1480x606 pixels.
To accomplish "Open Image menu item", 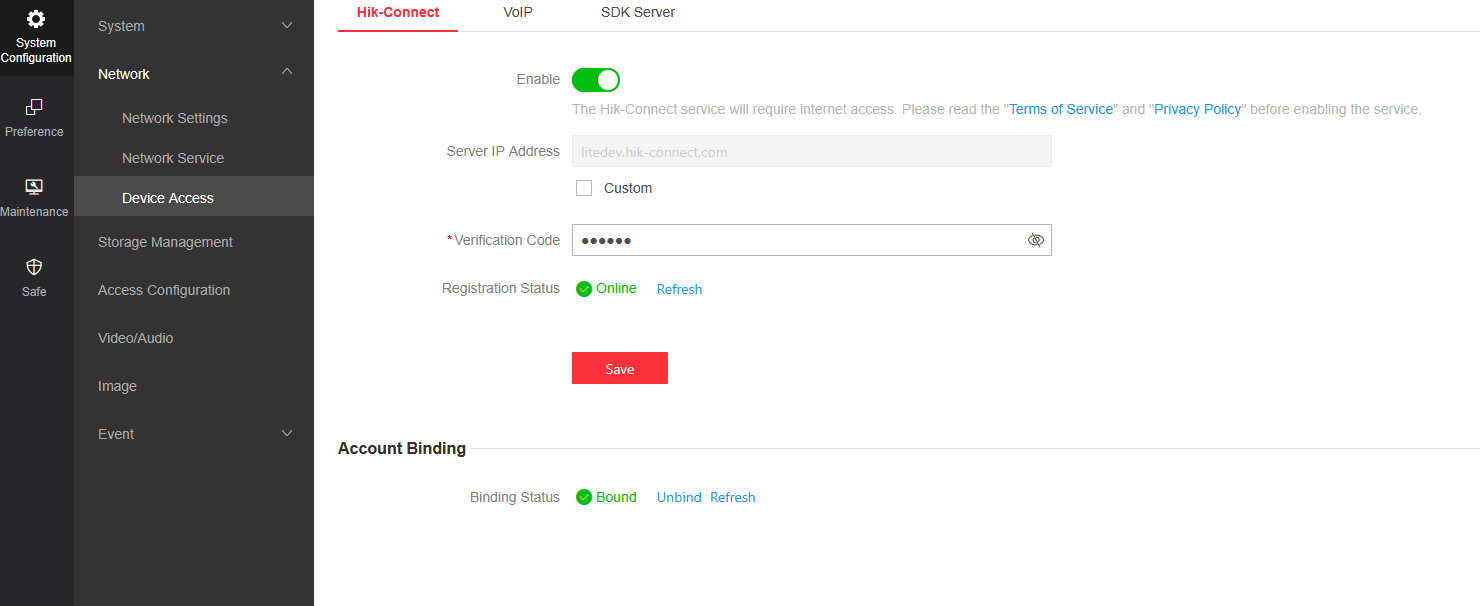I will pyautogui.click(x=117, y=386).
